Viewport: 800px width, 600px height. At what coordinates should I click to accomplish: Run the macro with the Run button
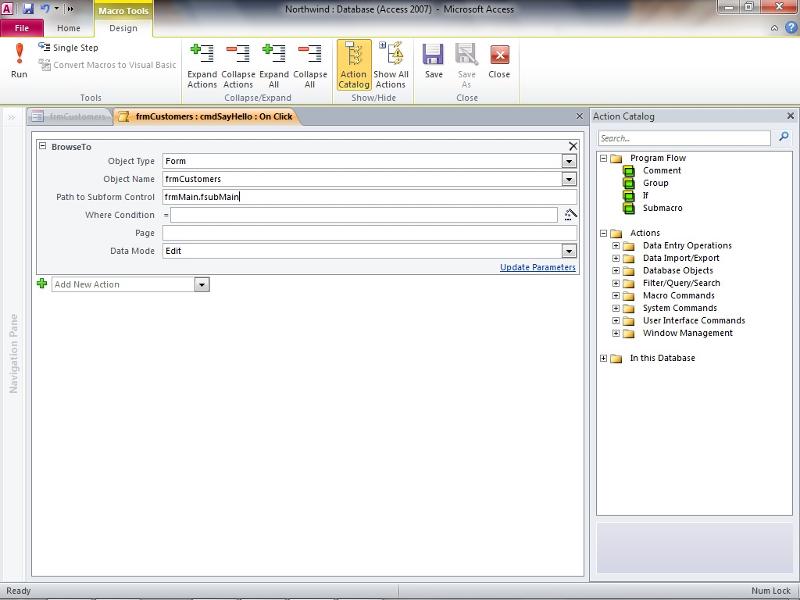pos(19,60)
